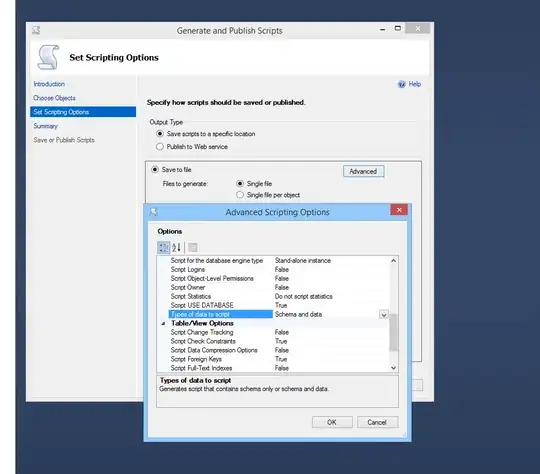This screenshot has width=540, height=474.
Task: Open the Introduction step in sidebar
Action: 49,84
